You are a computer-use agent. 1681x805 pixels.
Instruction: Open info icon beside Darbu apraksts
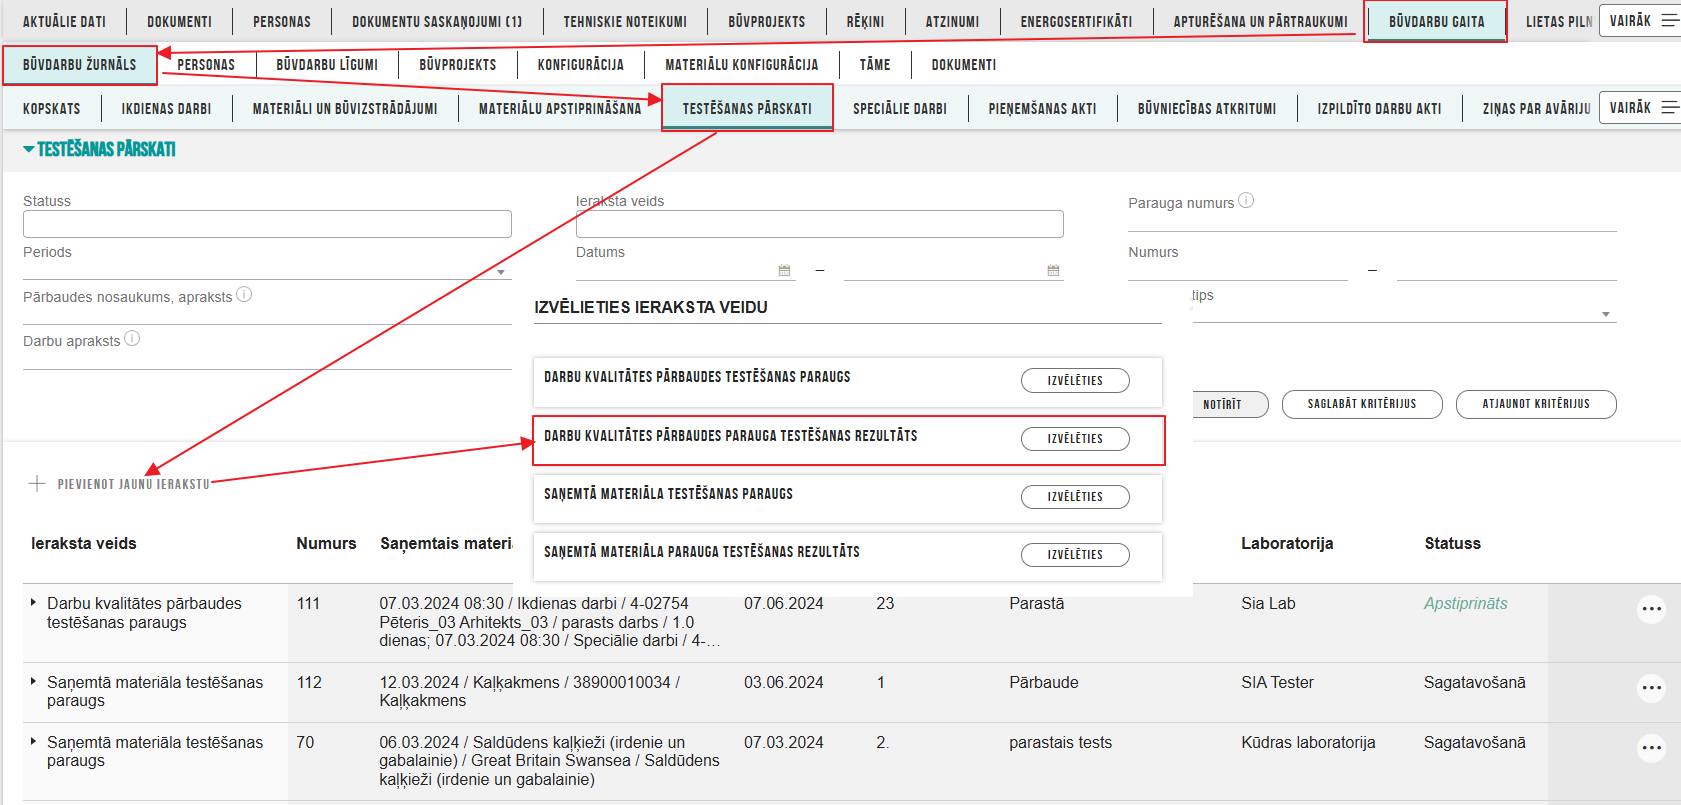tap(132, 338)
